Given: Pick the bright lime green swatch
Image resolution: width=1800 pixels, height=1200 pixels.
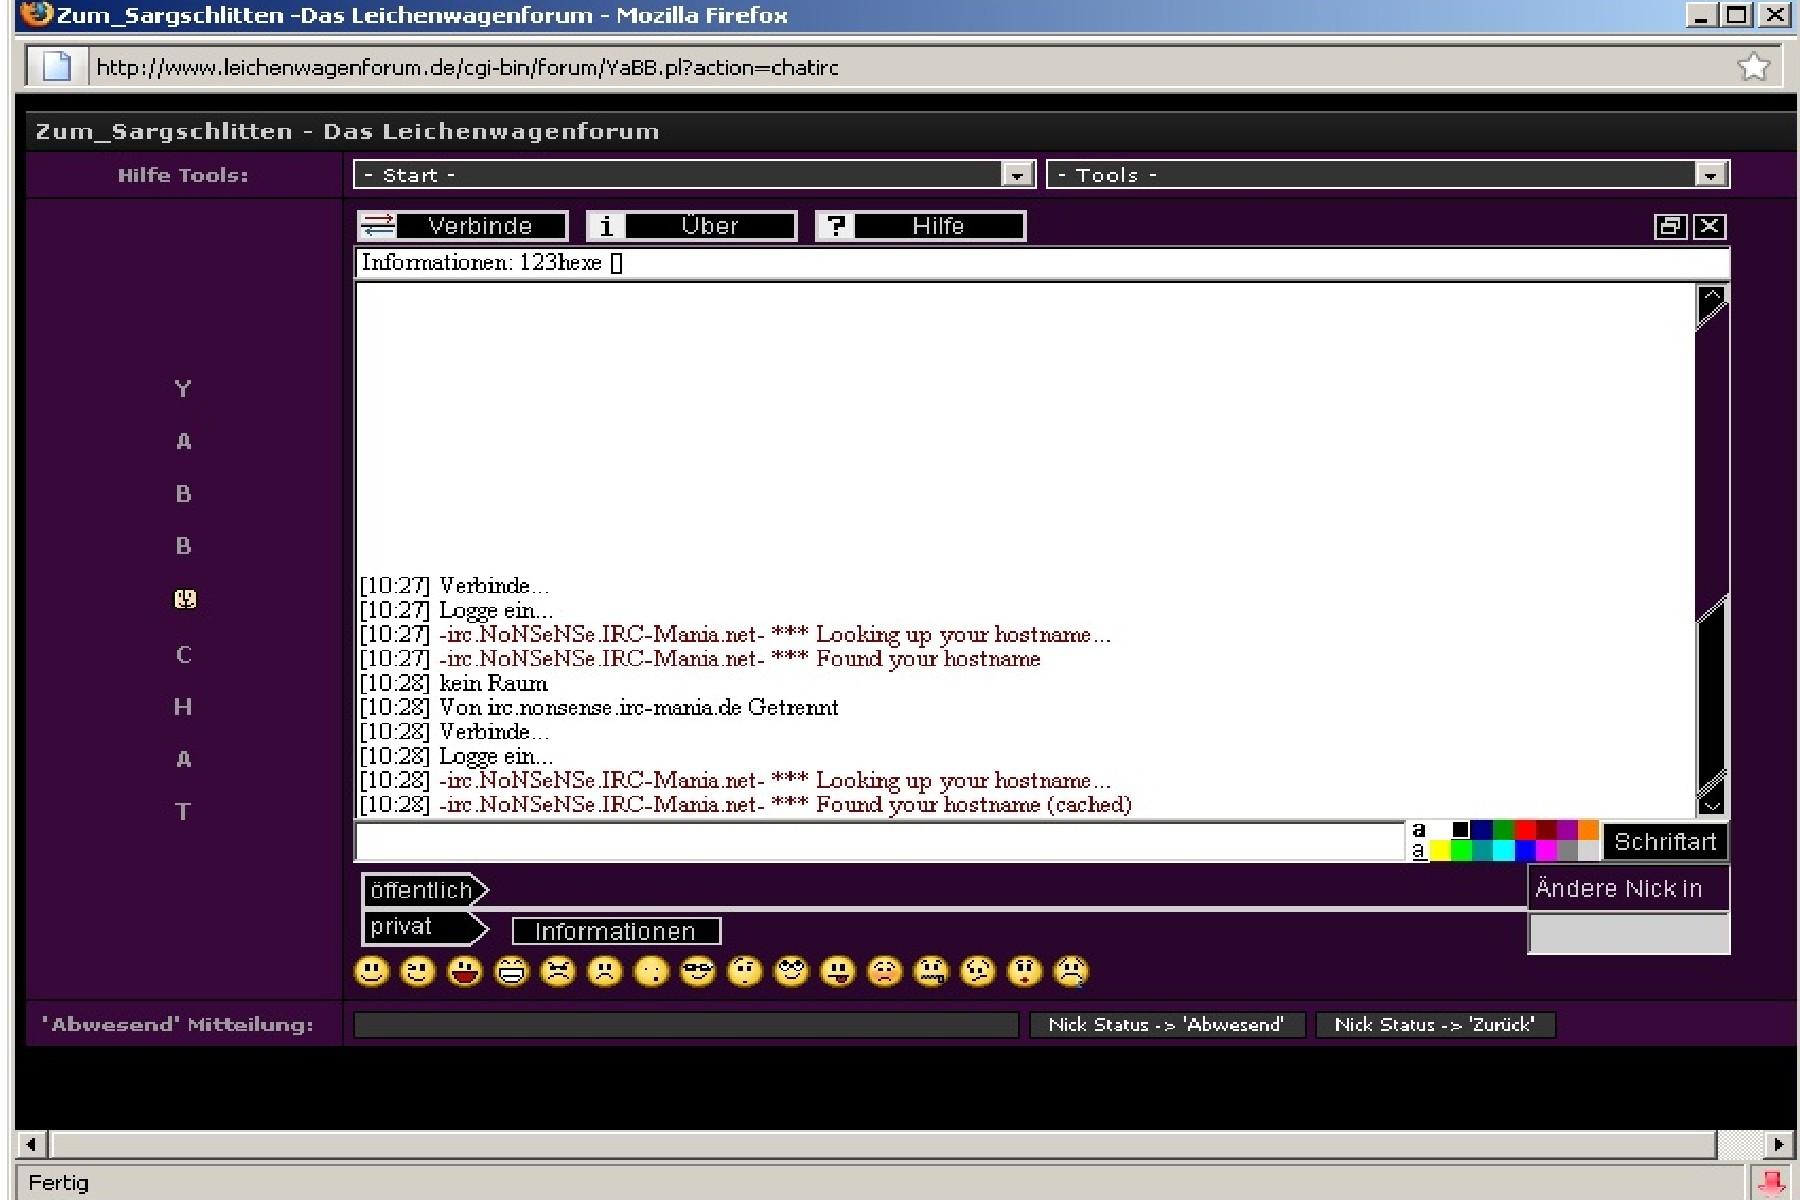Looking at the screenshot, I should [1461, 850].
